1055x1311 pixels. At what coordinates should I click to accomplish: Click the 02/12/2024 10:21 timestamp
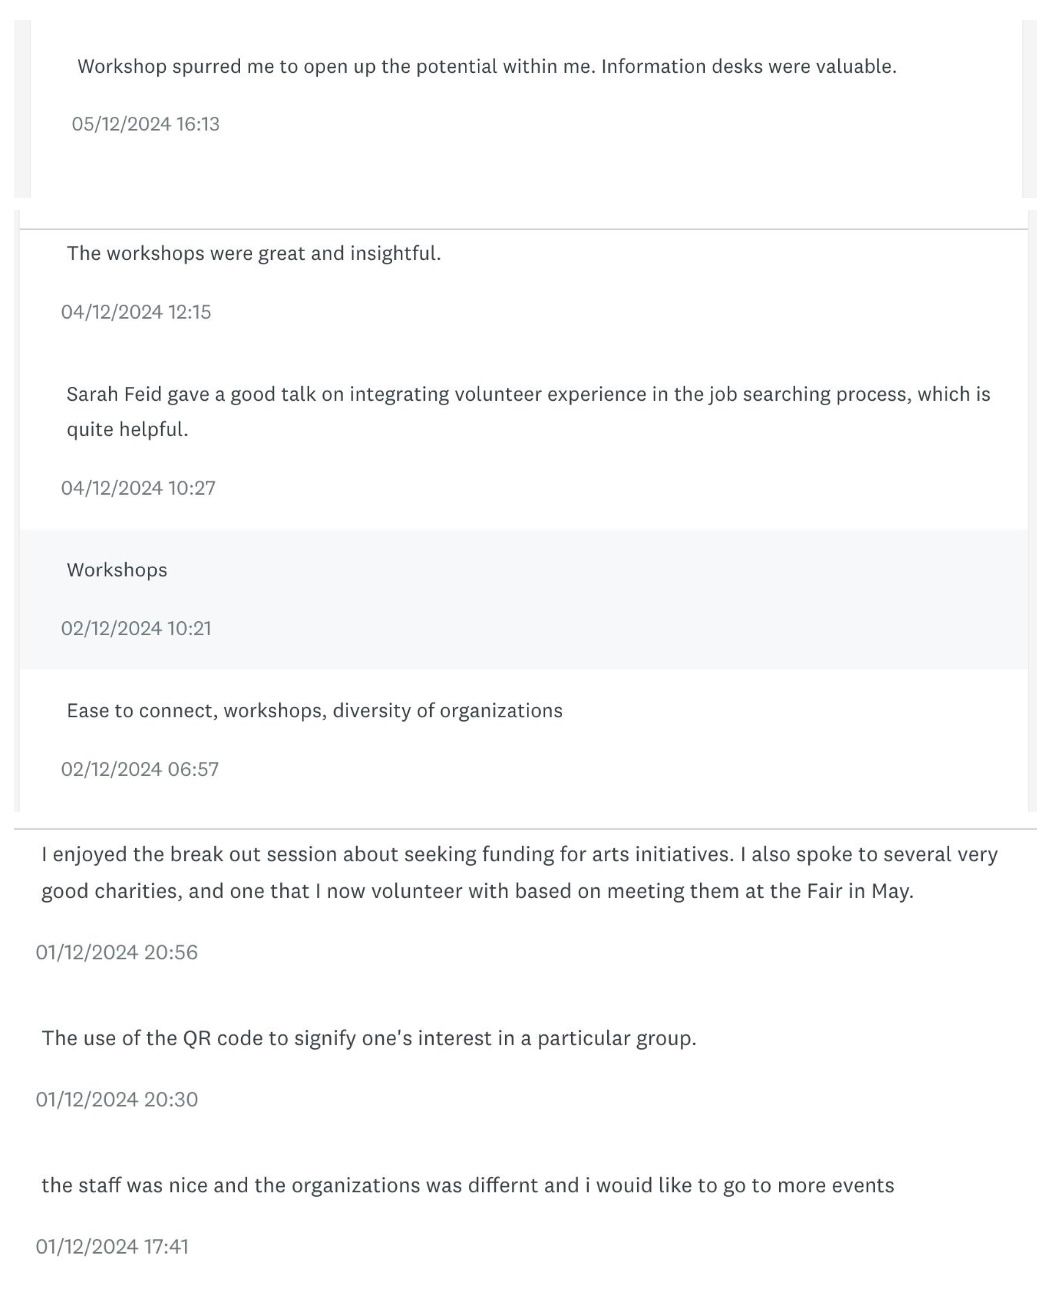click(x=136, y=629)
